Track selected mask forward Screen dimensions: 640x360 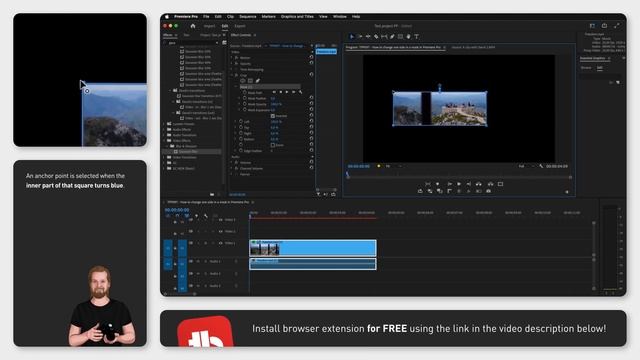[287, 92]
